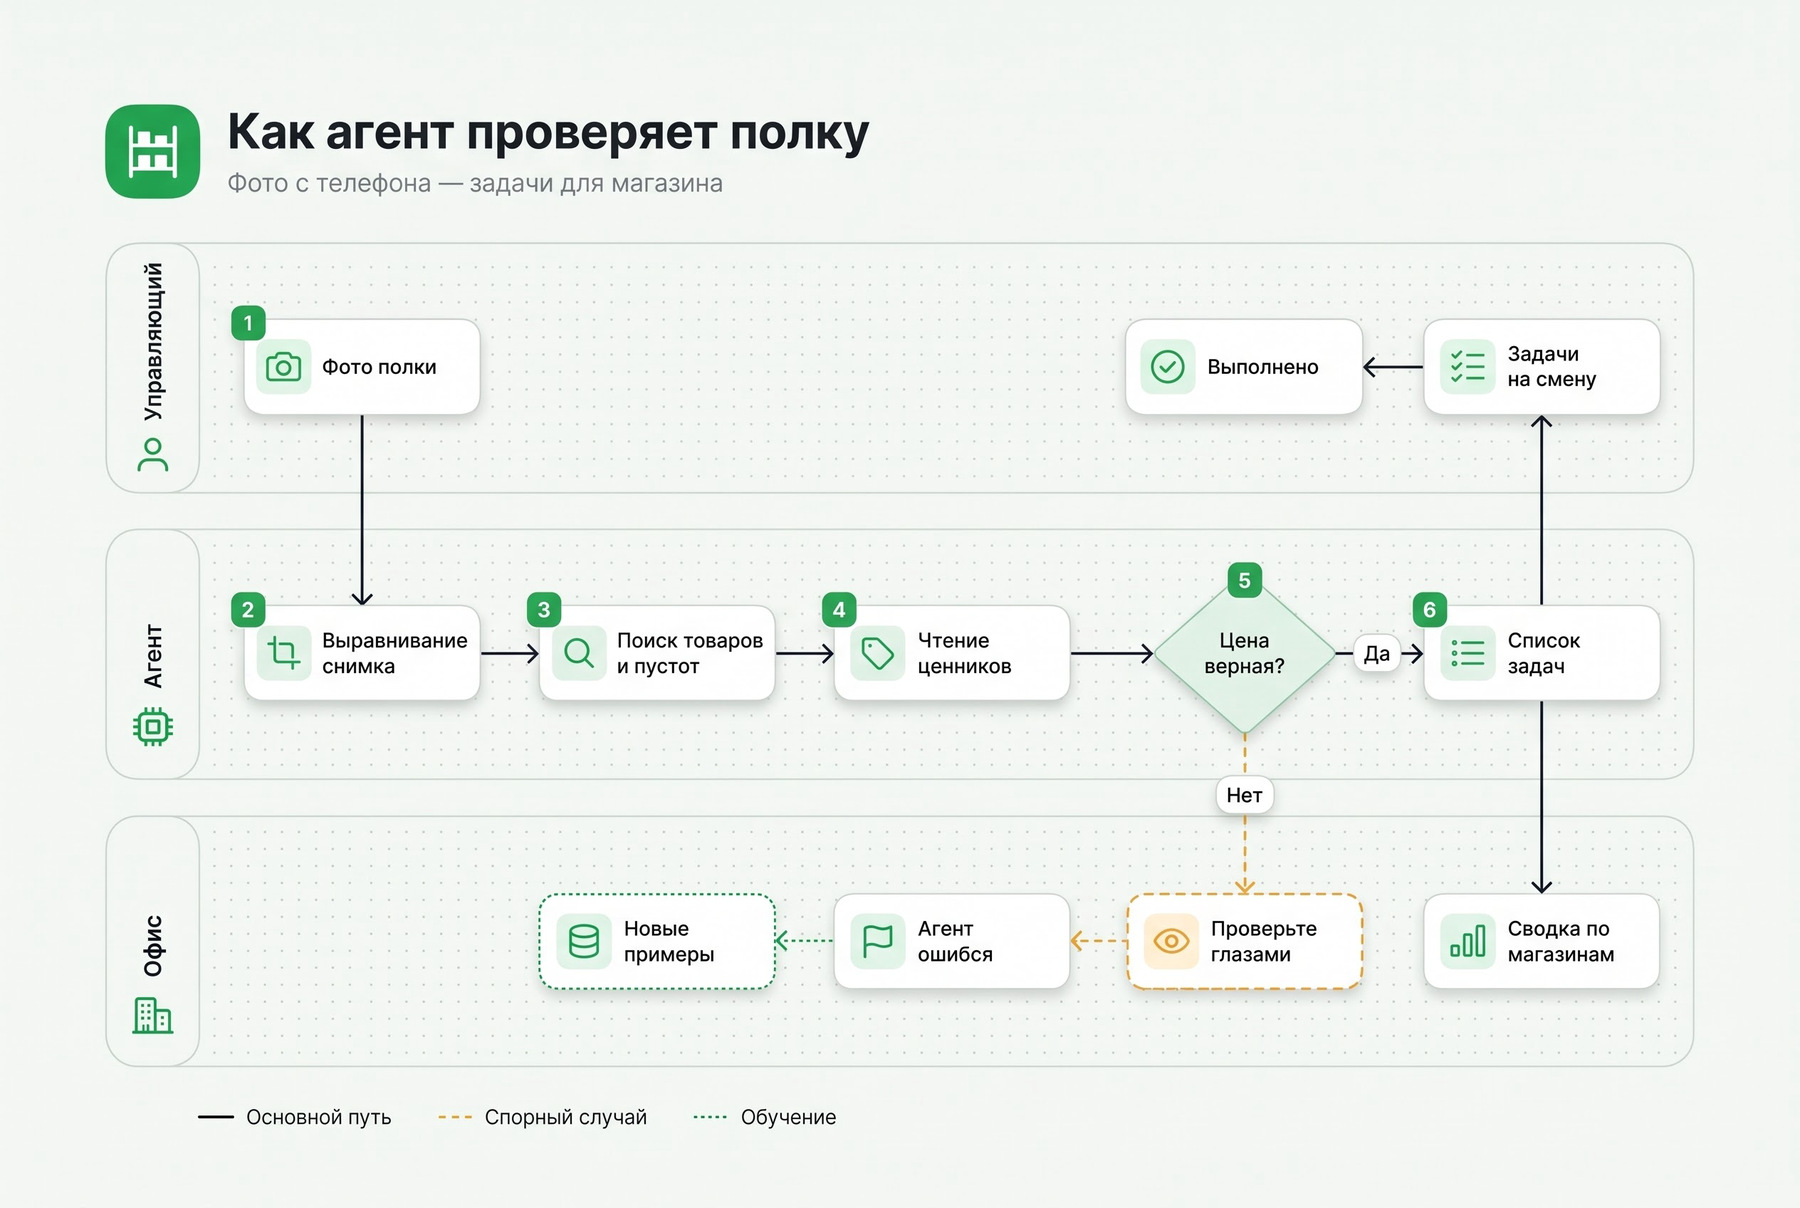1800x1208 pixels.
Task: Click the building icon in Офис lane
Action: [x=153, y=1015]
